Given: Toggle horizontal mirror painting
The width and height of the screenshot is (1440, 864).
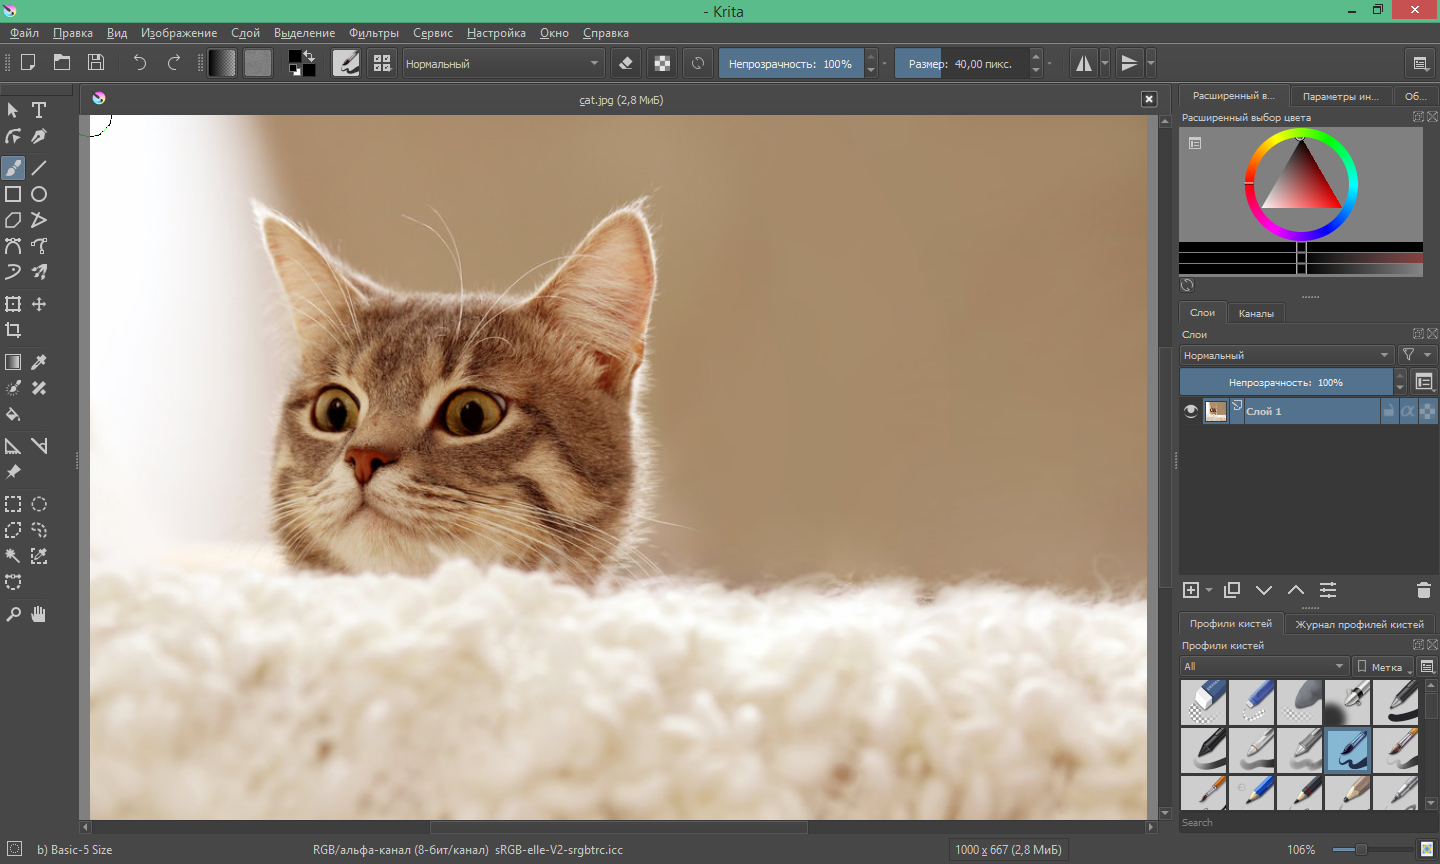Looking at the screenshot, I should pos(1084,62).
